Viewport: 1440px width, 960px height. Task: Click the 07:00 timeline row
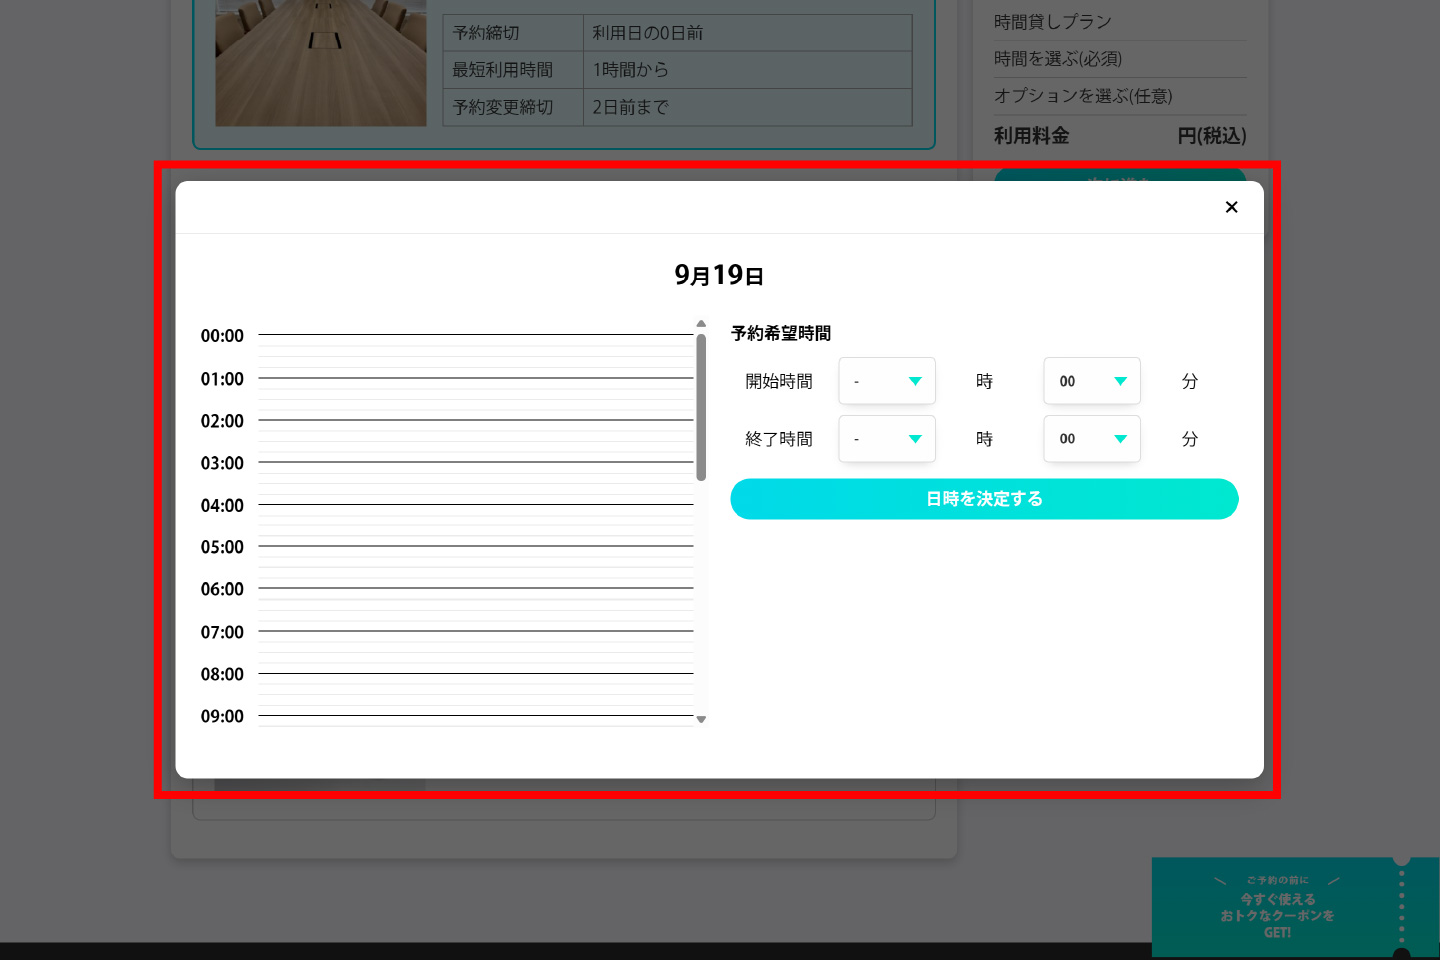[475, 637]
